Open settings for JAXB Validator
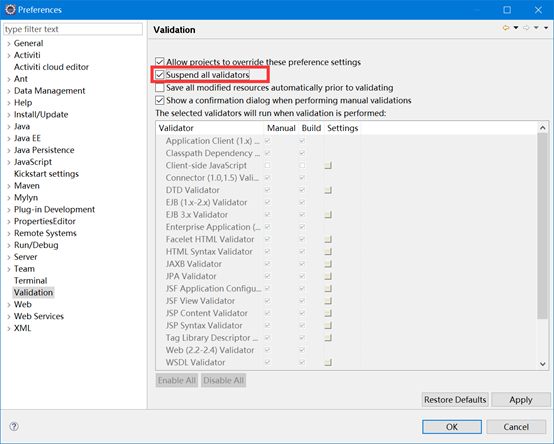This screenshot has width=554, height=444. [328, 264]
